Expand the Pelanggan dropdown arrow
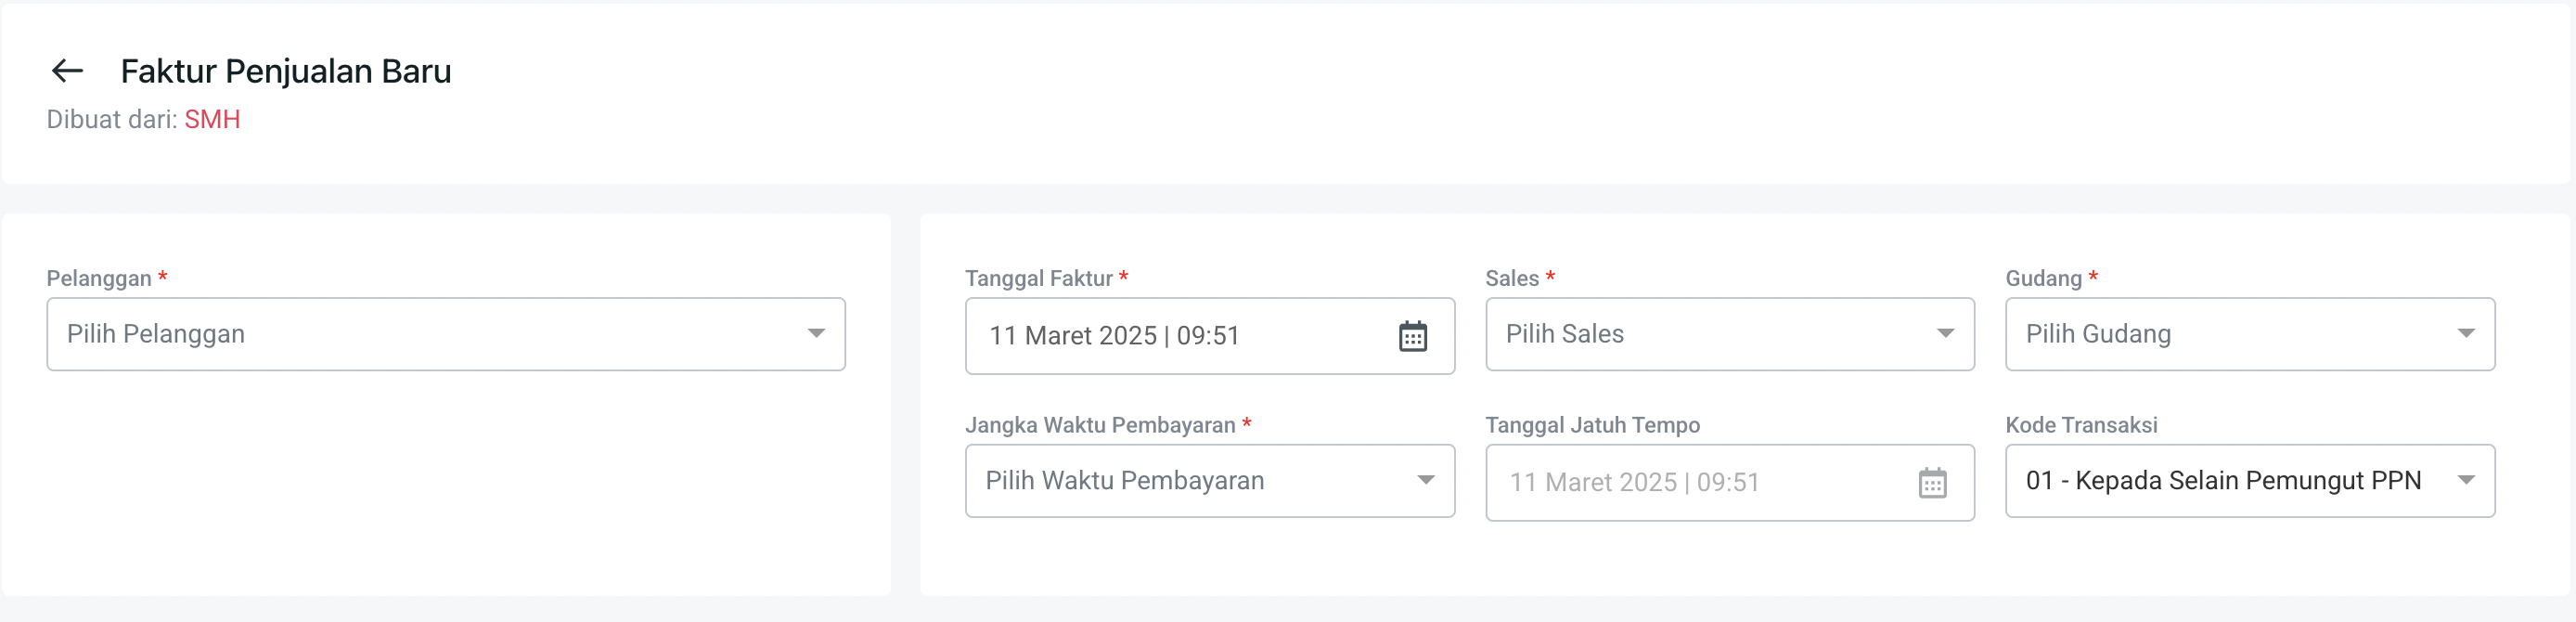Screen dimensions: 2576x622 click(816, 334)
